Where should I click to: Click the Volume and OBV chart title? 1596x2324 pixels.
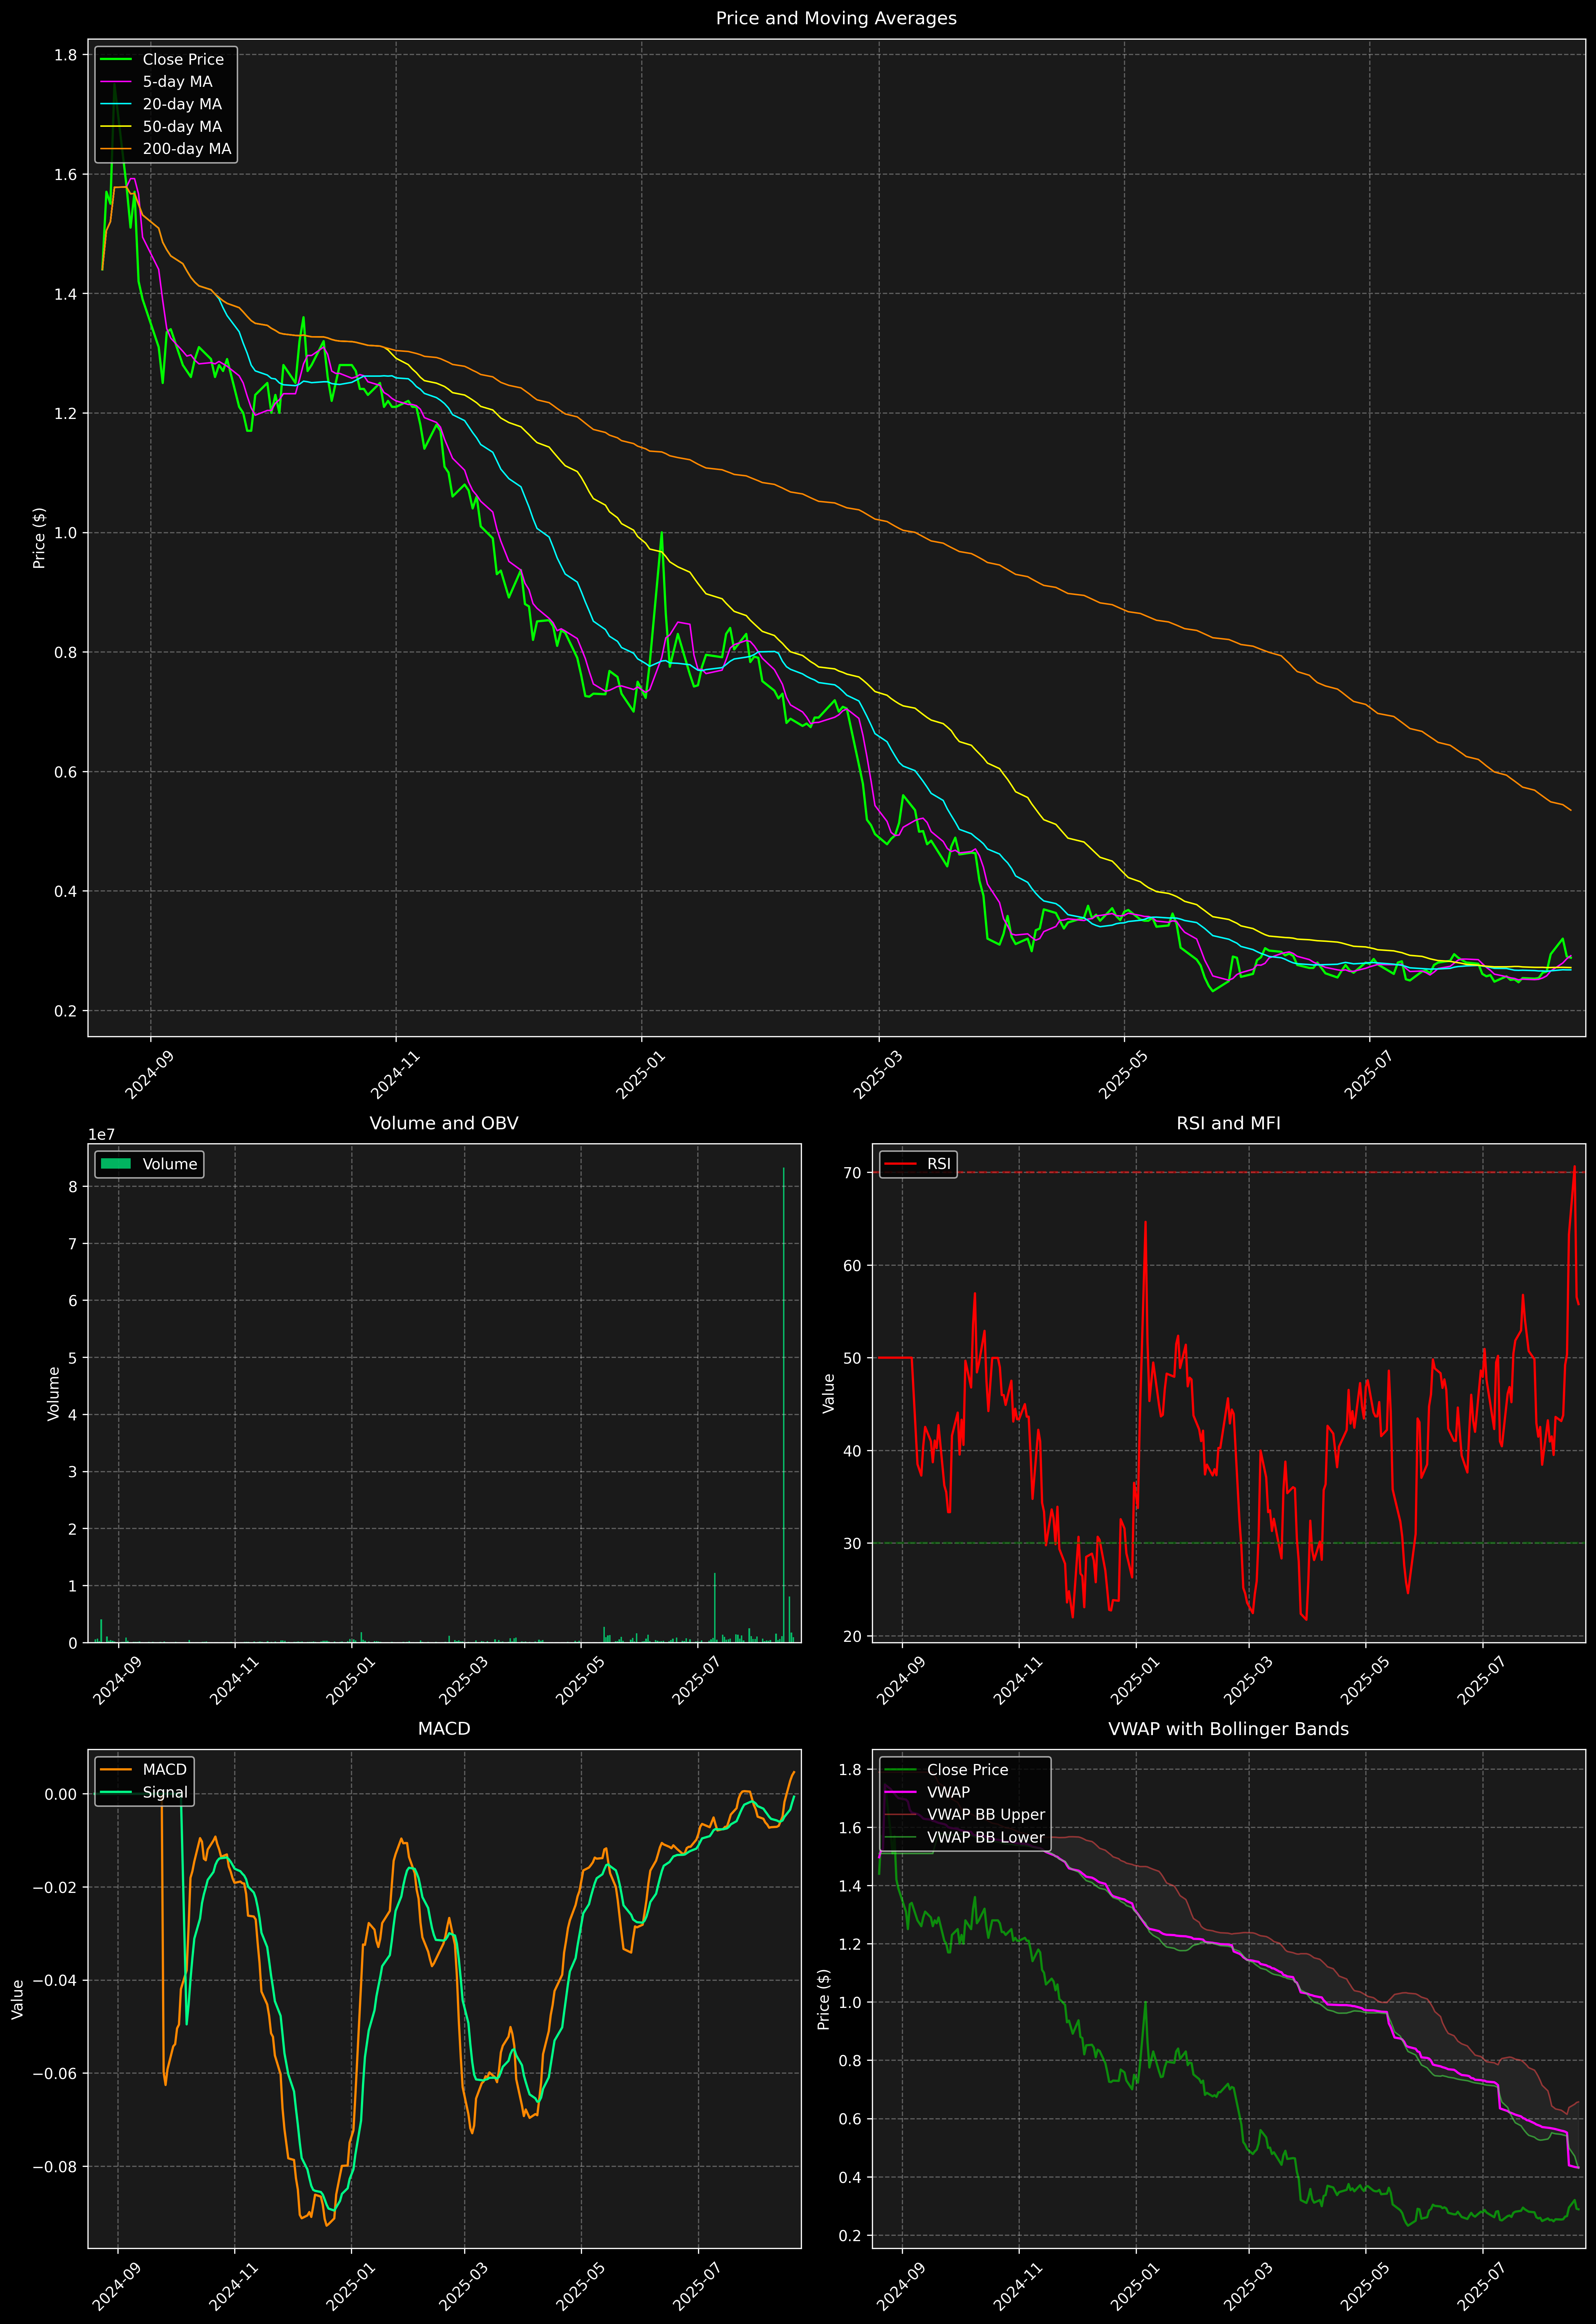coord(444,1123)
